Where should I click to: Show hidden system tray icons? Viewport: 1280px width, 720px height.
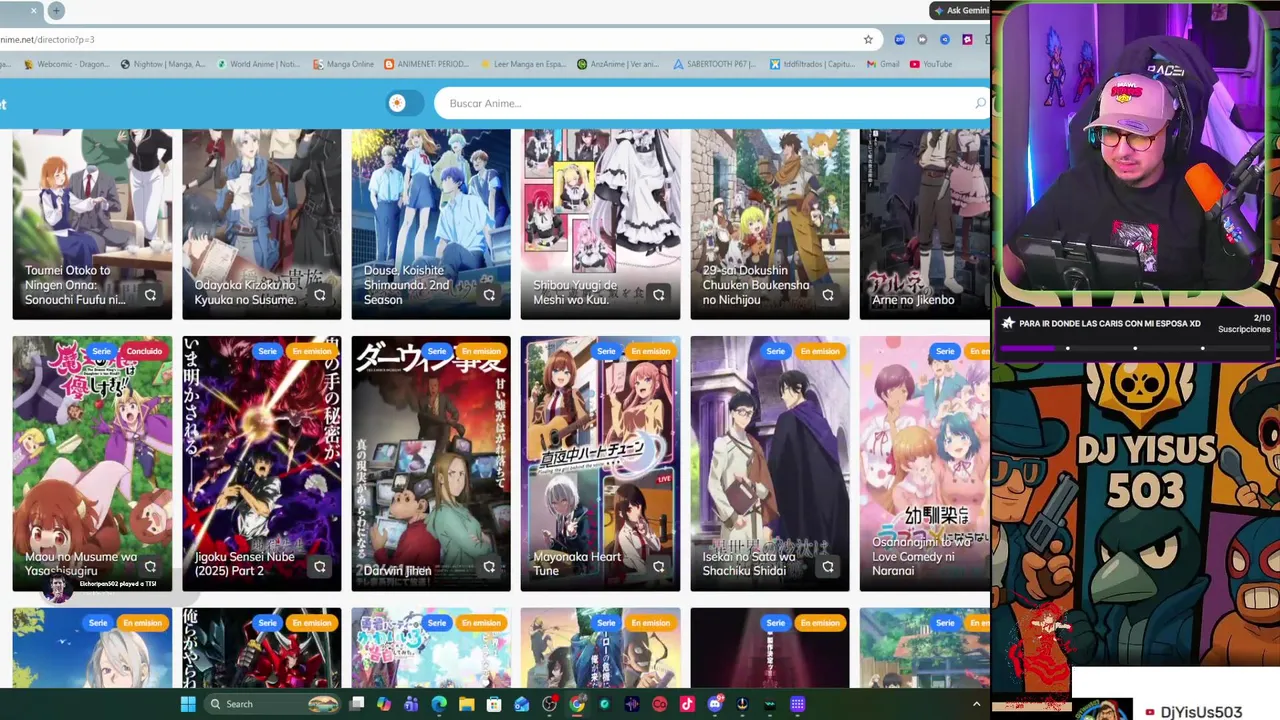click(976, 704)
